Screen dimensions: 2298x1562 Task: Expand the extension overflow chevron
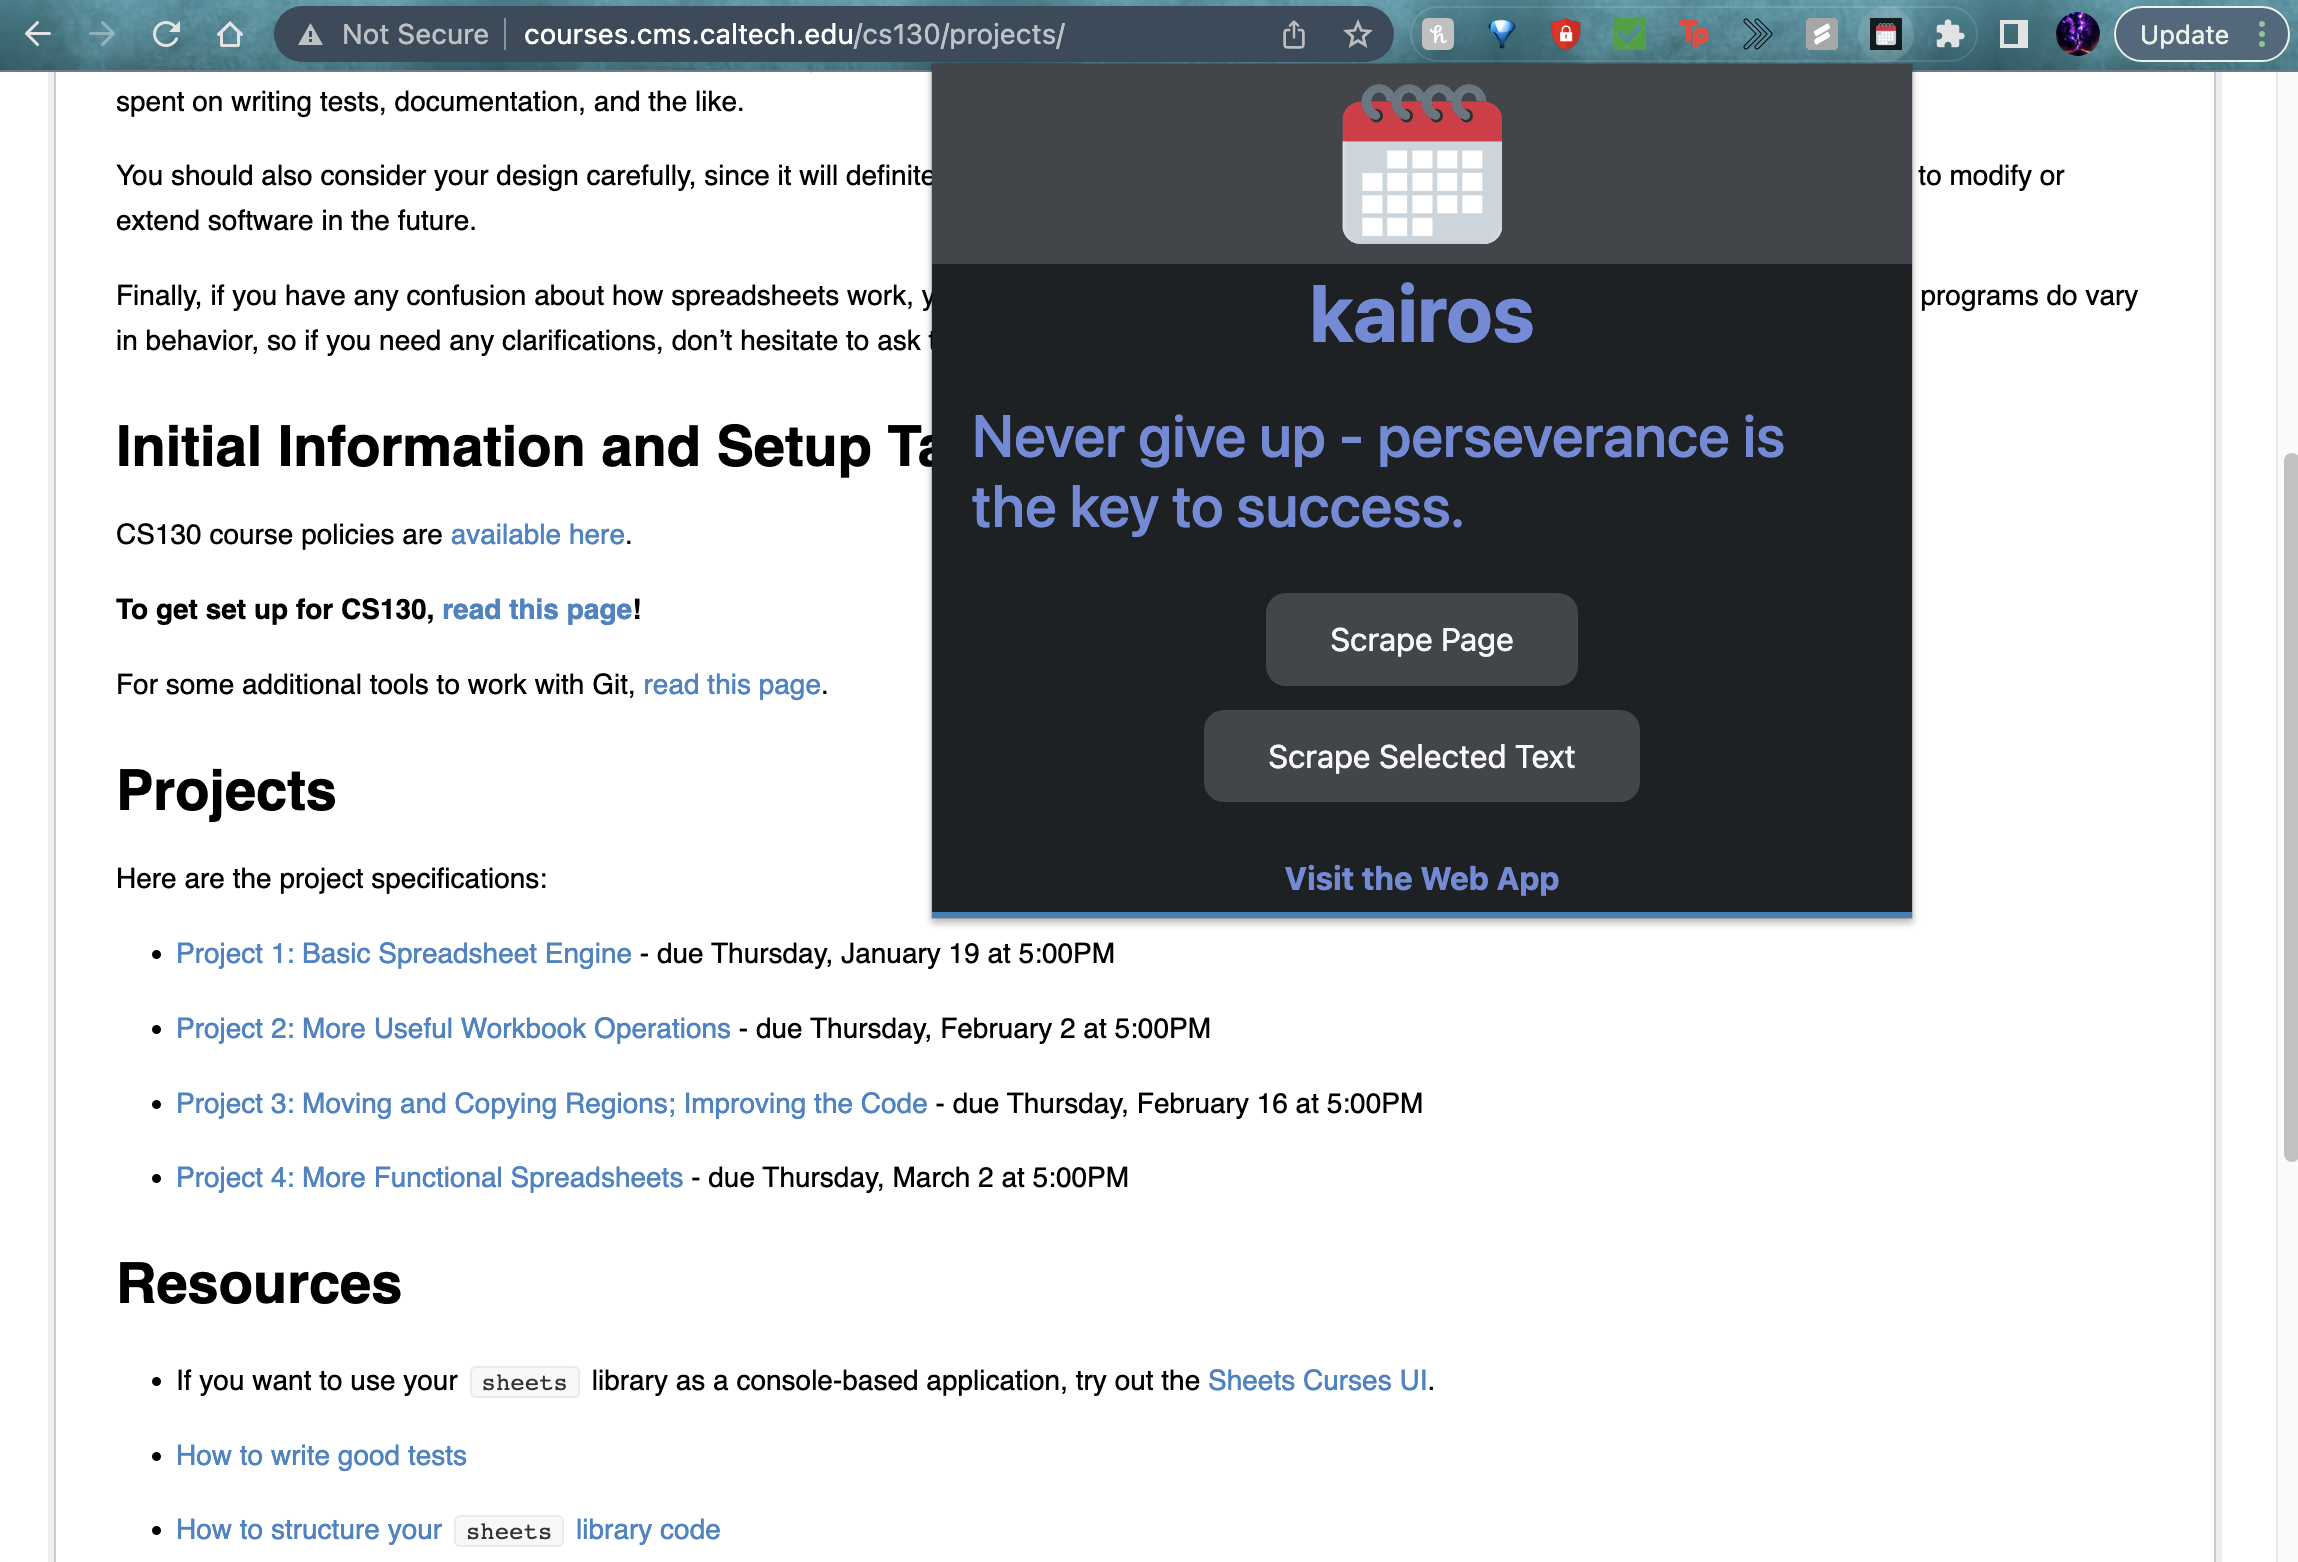pyautogui.click(x=1757, y=33)
